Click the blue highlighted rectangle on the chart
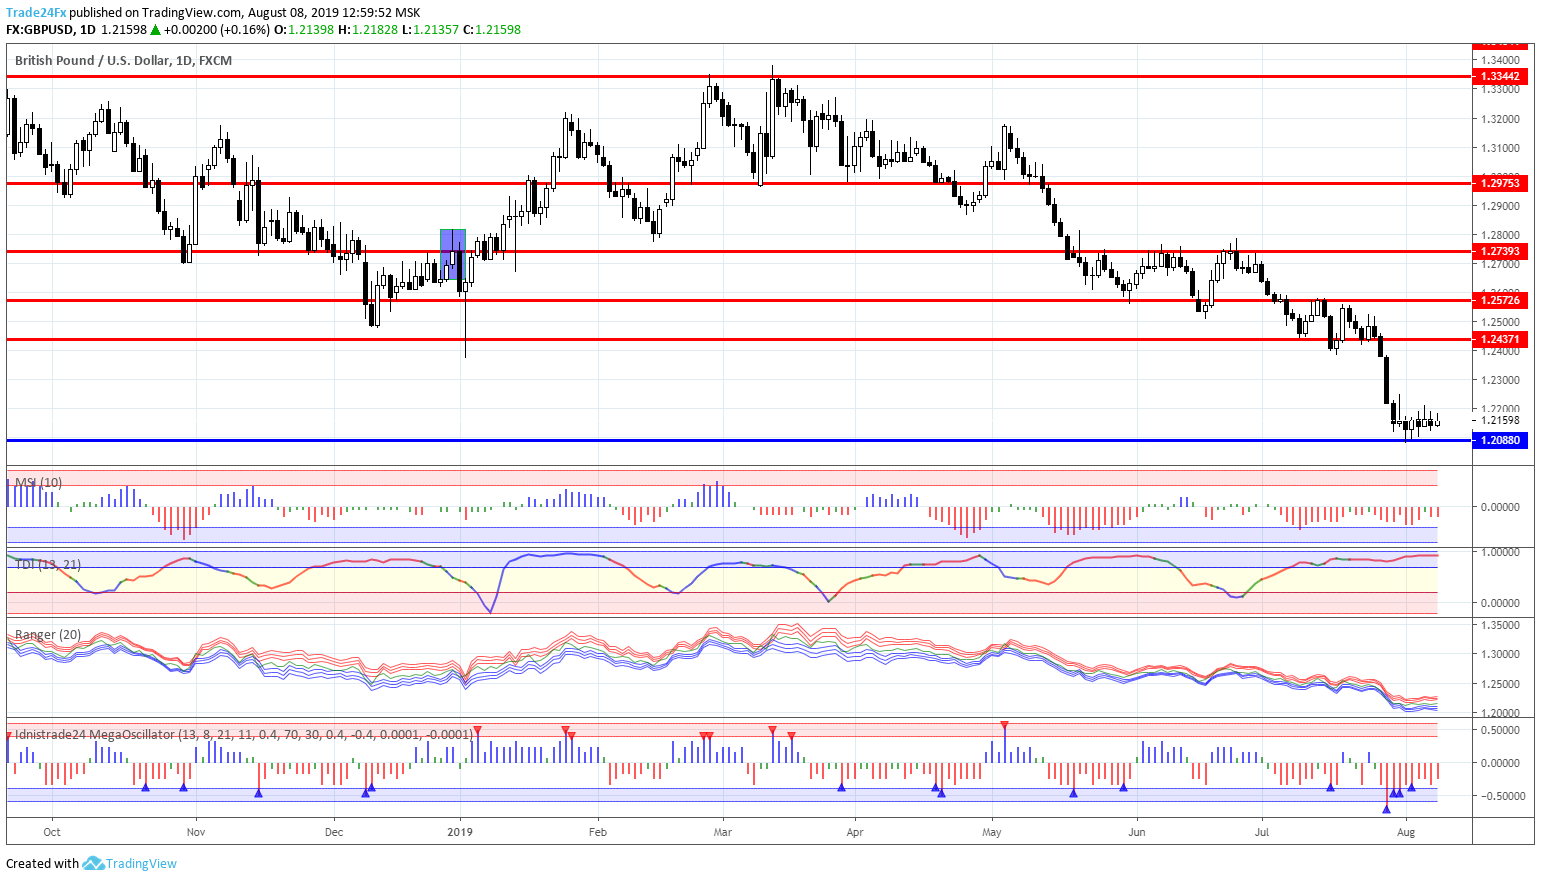Viewport: 1541px width, 881px height. tap(453, 255)
